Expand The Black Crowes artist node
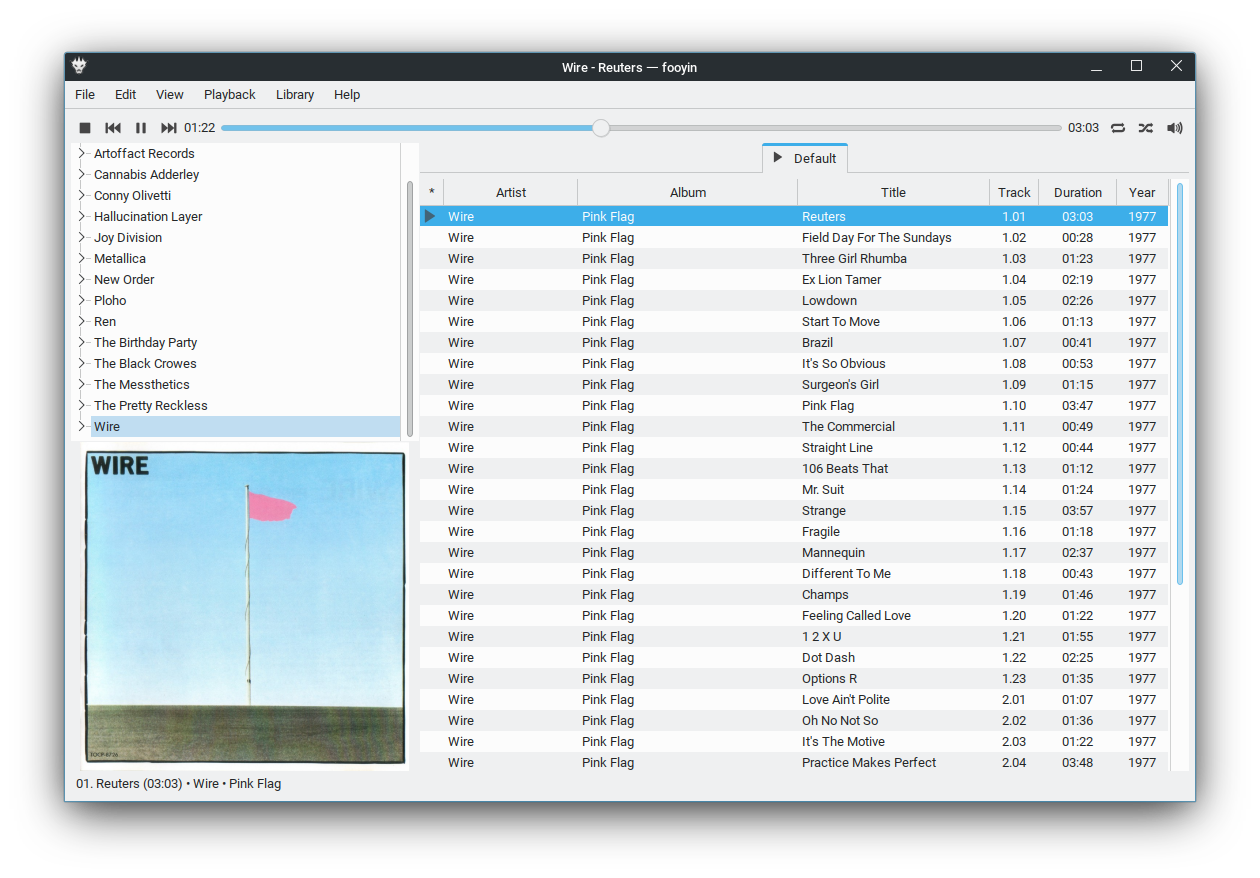 tap(82, 364)
